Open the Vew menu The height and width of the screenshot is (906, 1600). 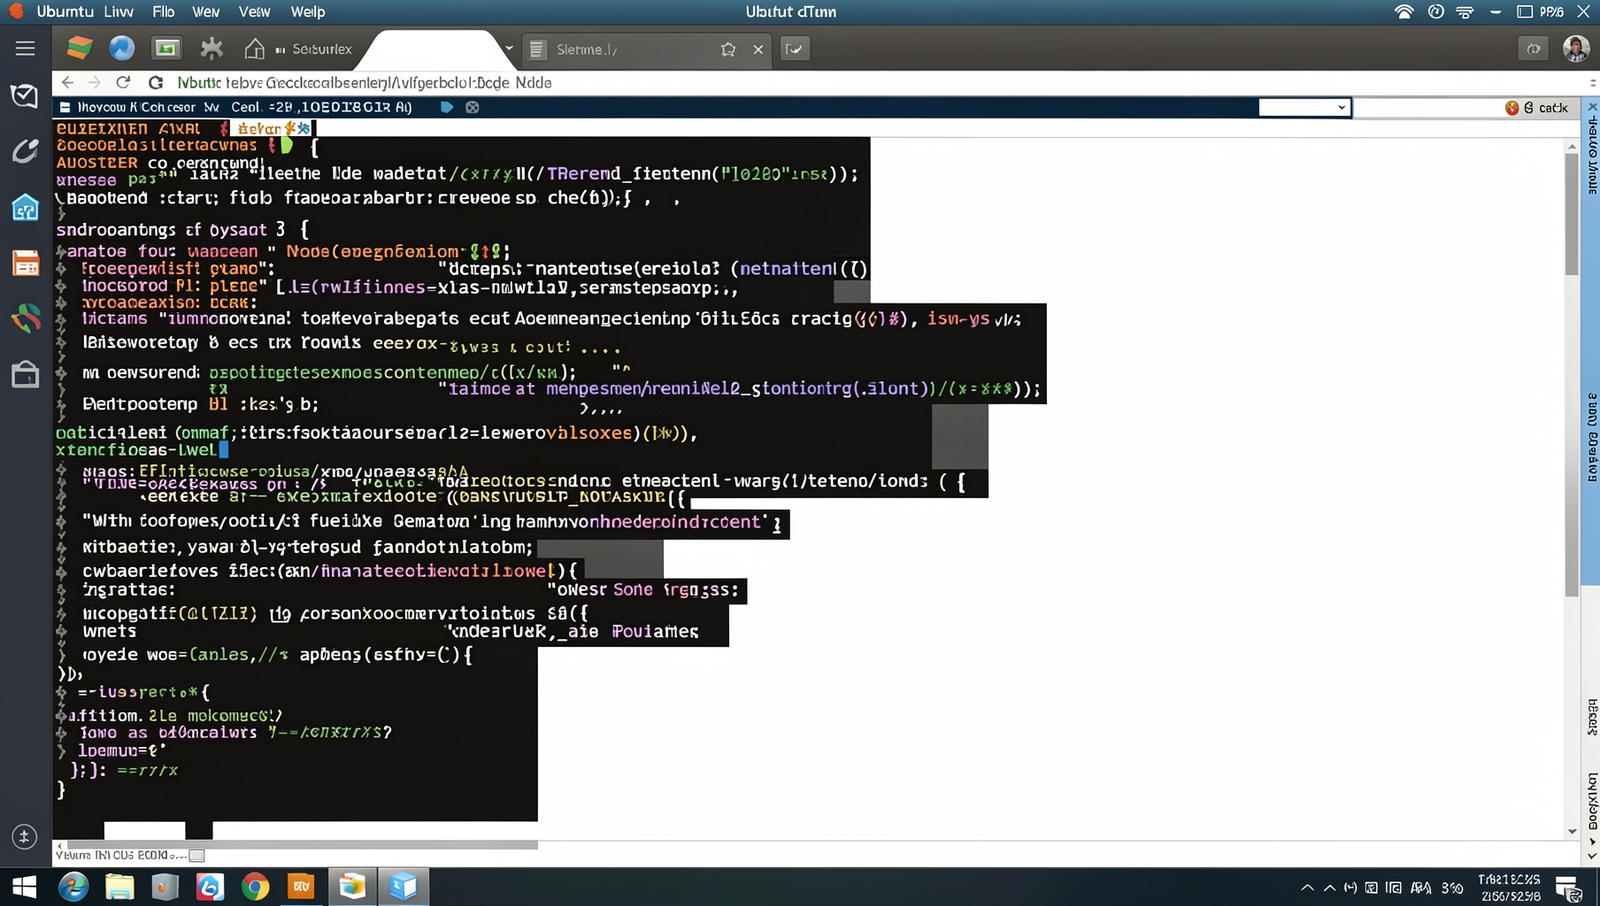coord(254,12)
